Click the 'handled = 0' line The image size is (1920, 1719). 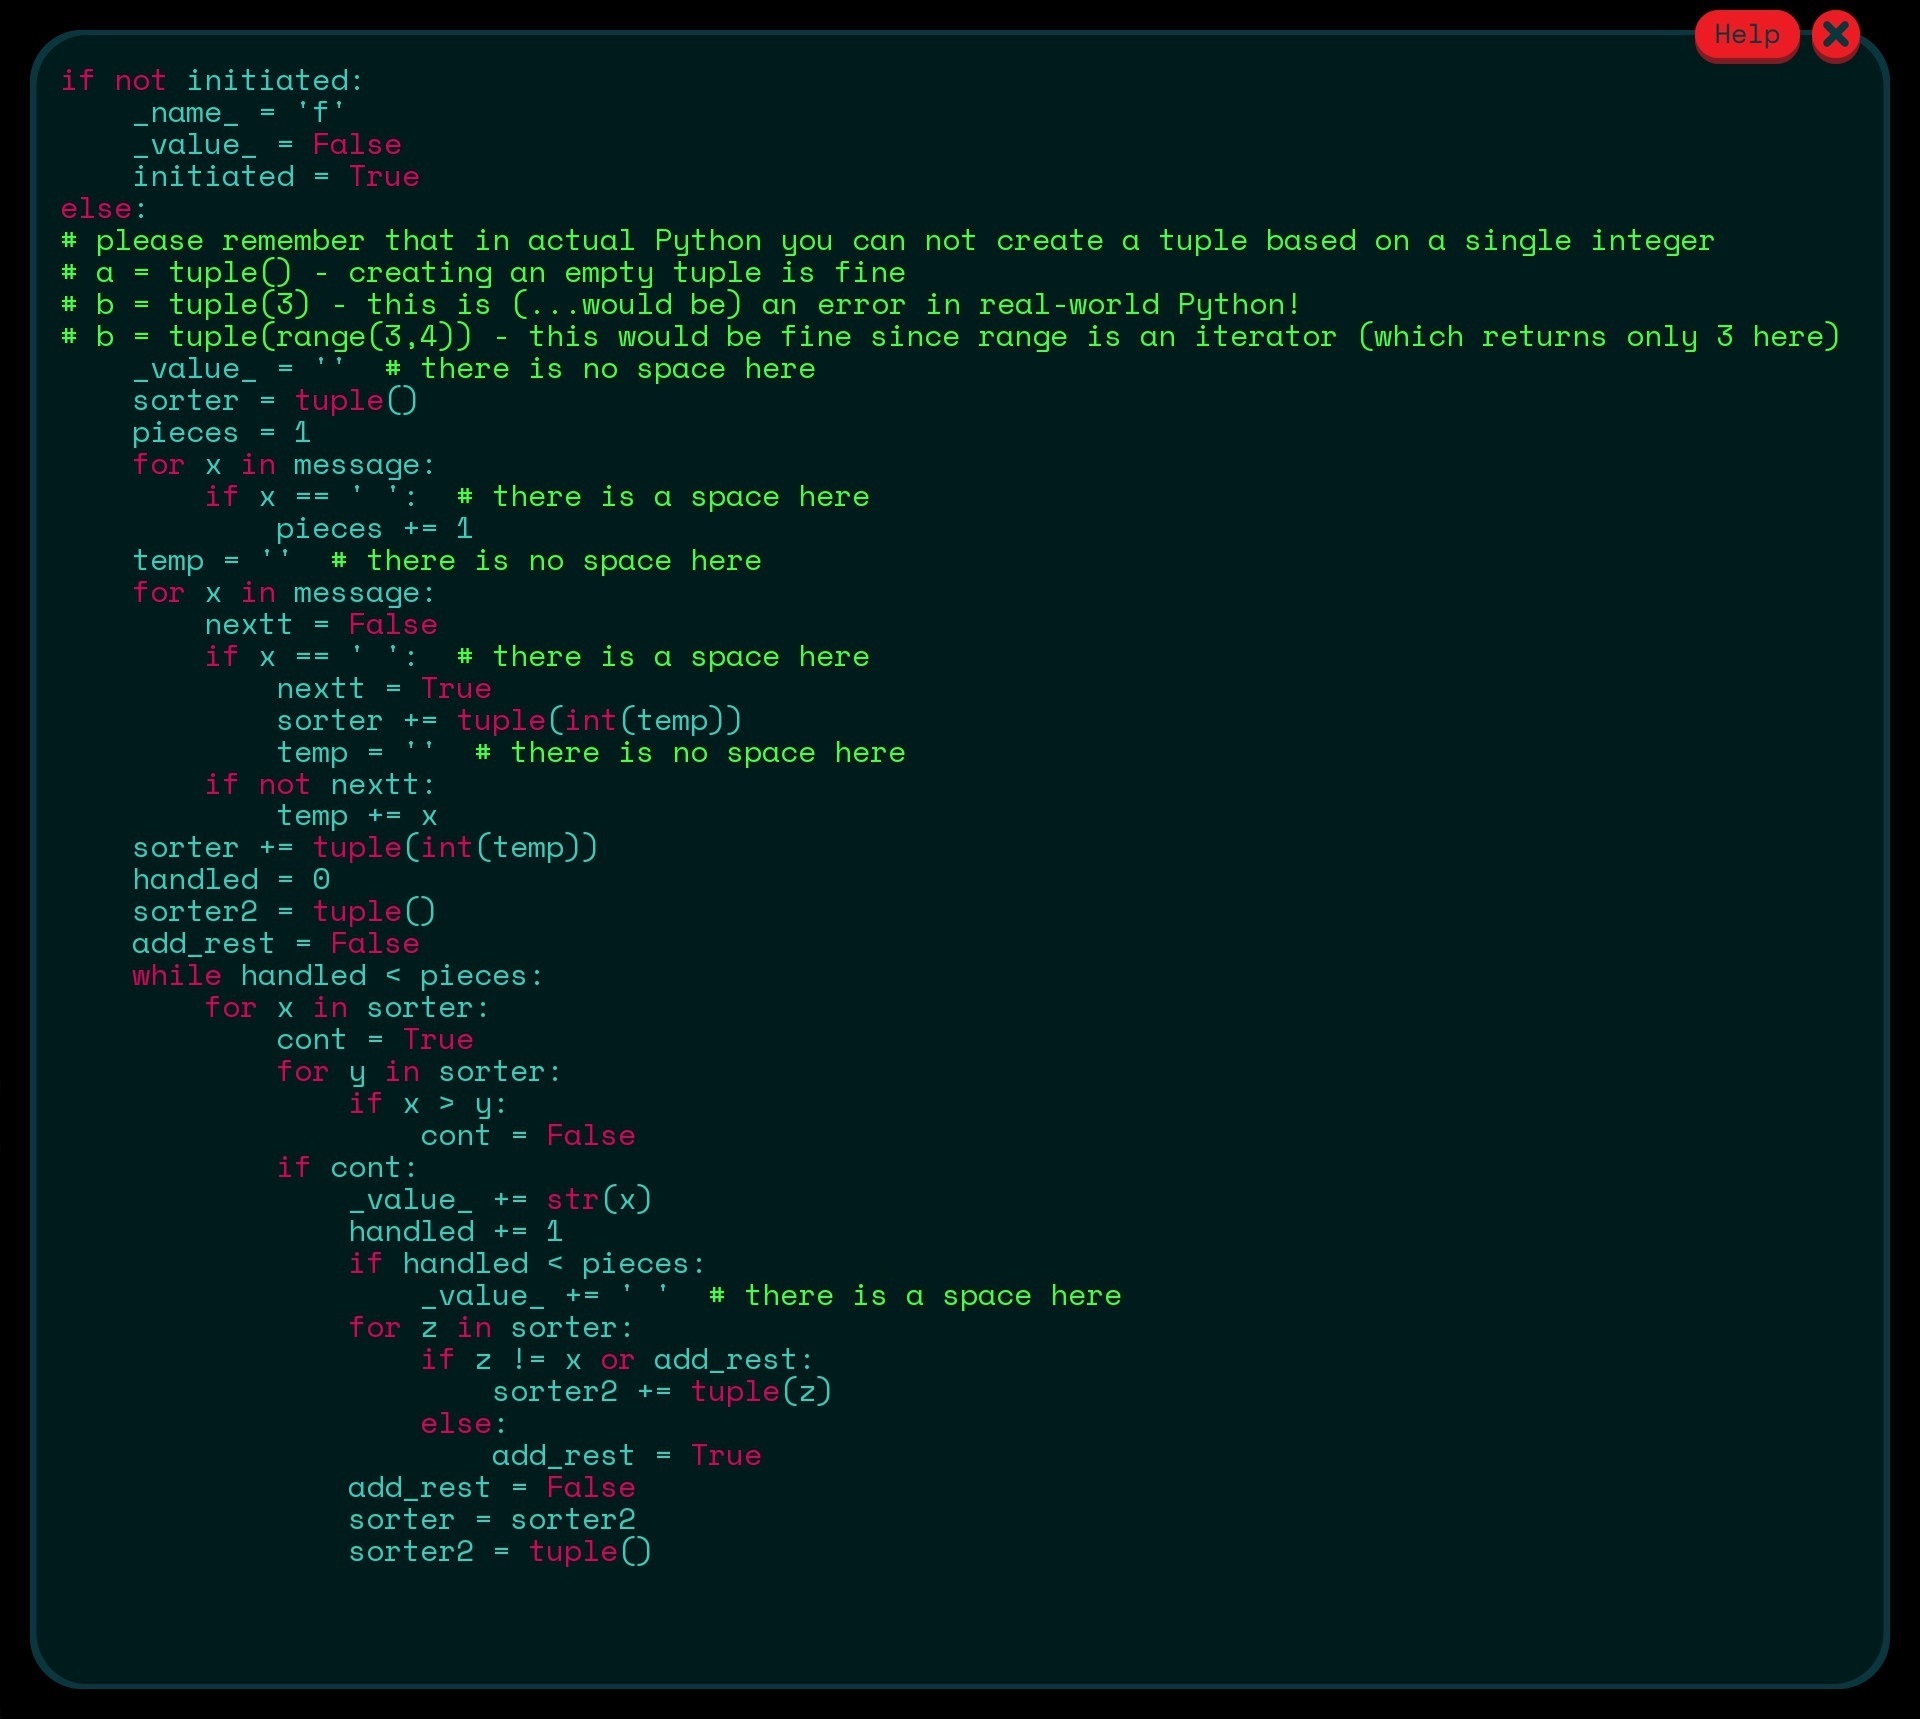230,880
